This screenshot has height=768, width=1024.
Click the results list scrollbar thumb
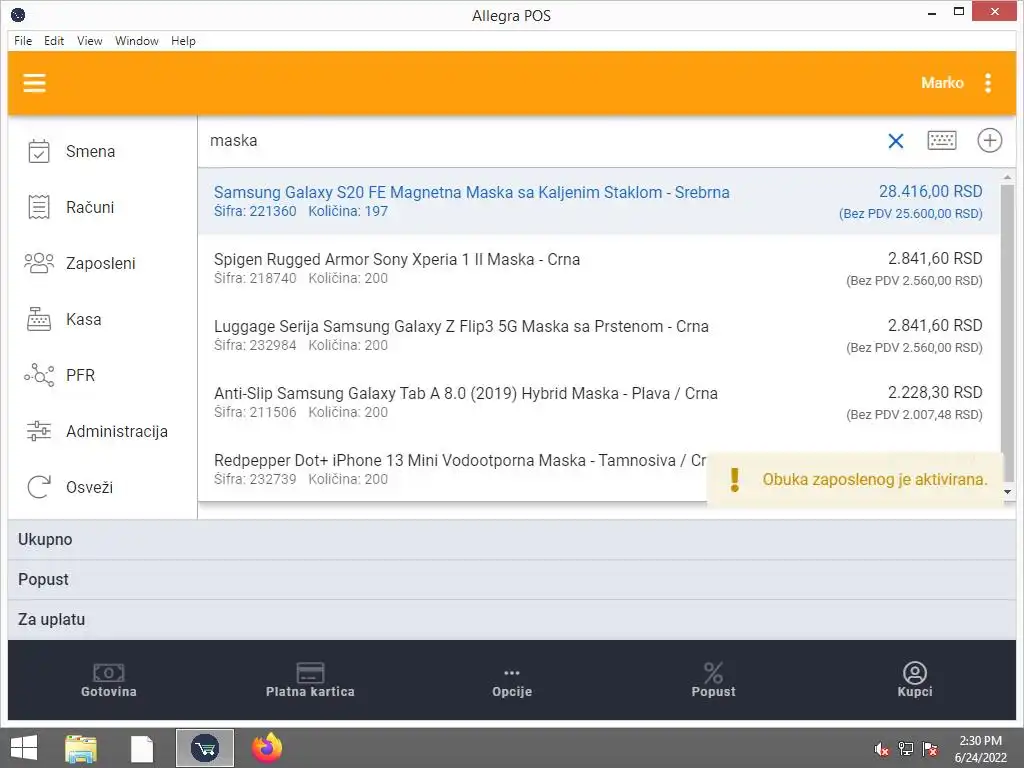1008,332
